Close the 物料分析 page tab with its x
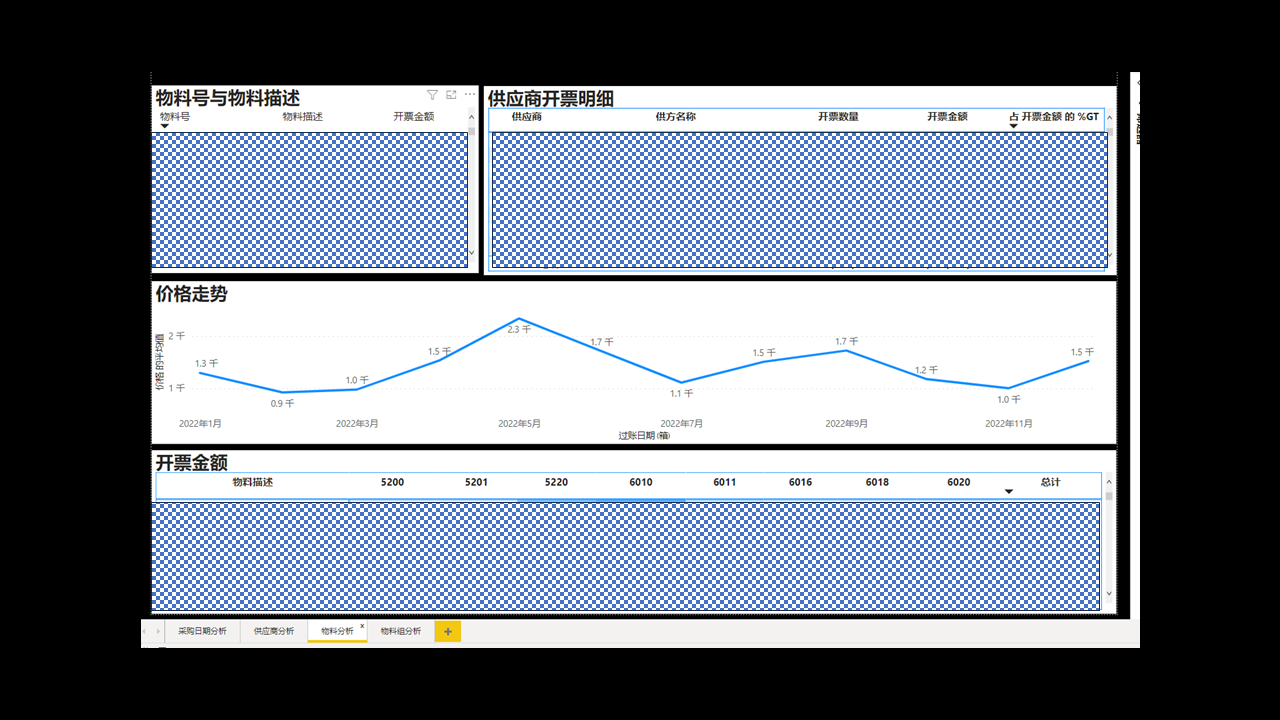This screenshot has width=1280, height=720. (362, 626)
